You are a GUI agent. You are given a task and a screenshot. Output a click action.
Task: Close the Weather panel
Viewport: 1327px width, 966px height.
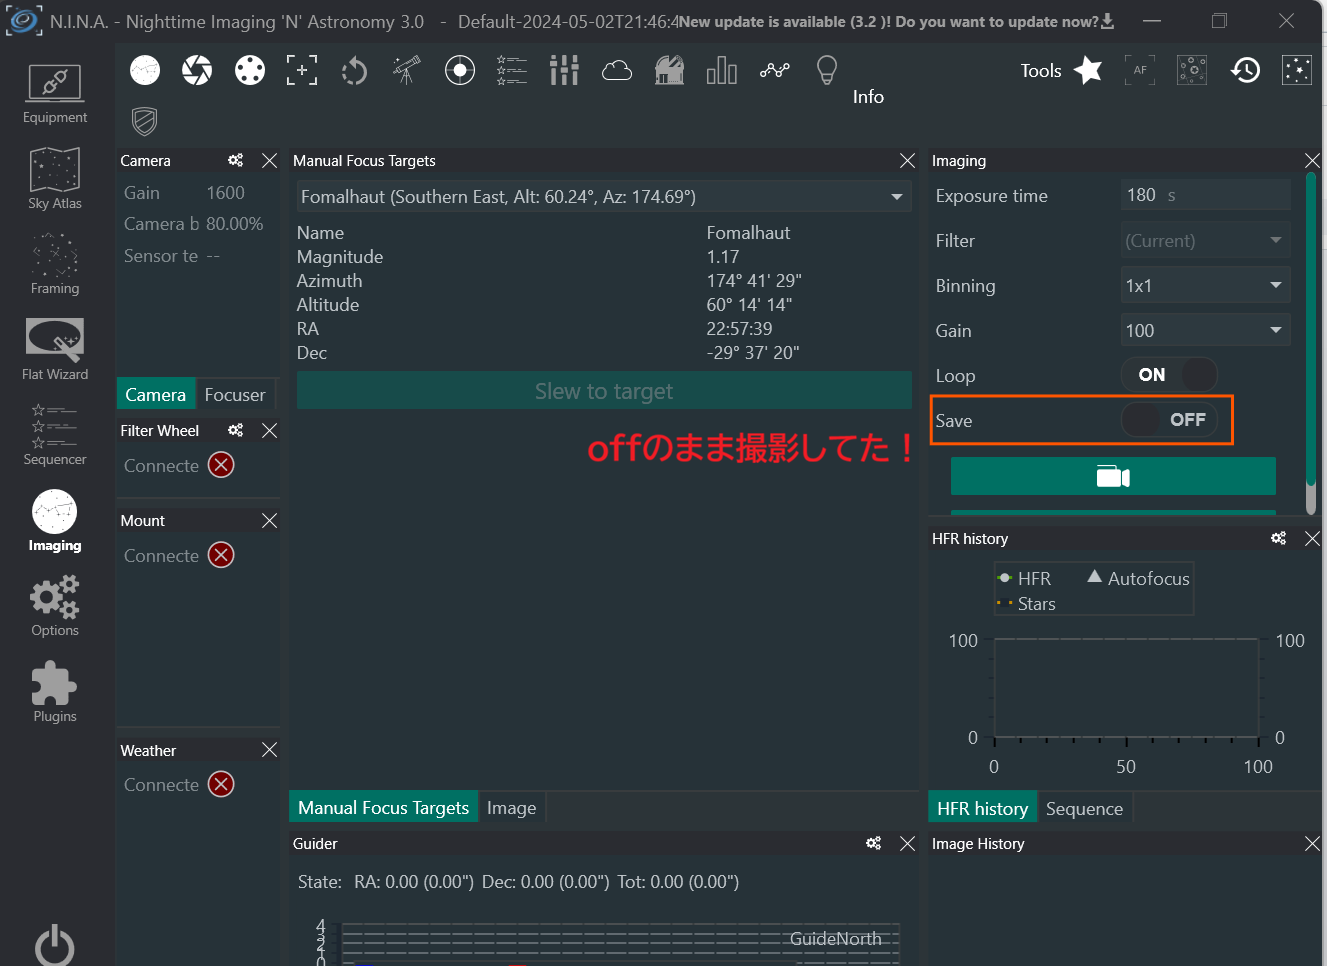pos(269,750)
